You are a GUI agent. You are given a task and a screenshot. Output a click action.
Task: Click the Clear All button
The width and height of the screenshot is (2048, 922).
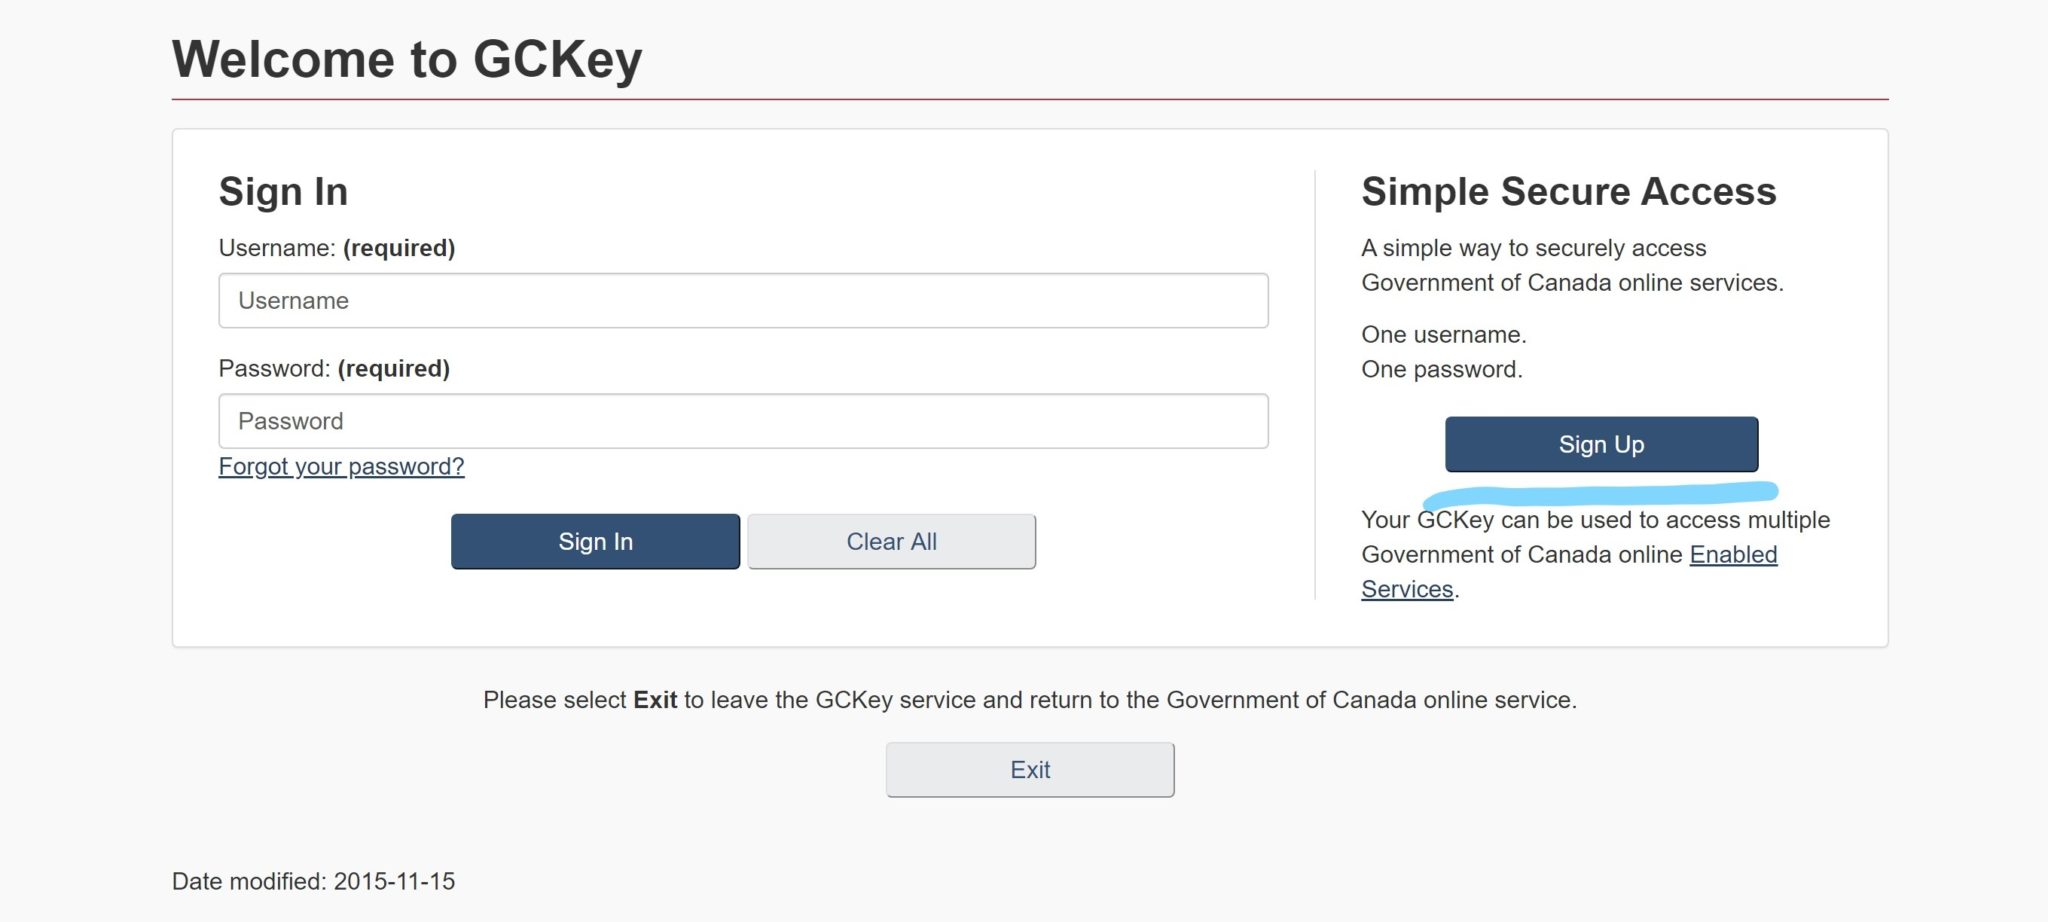[891, 542]
